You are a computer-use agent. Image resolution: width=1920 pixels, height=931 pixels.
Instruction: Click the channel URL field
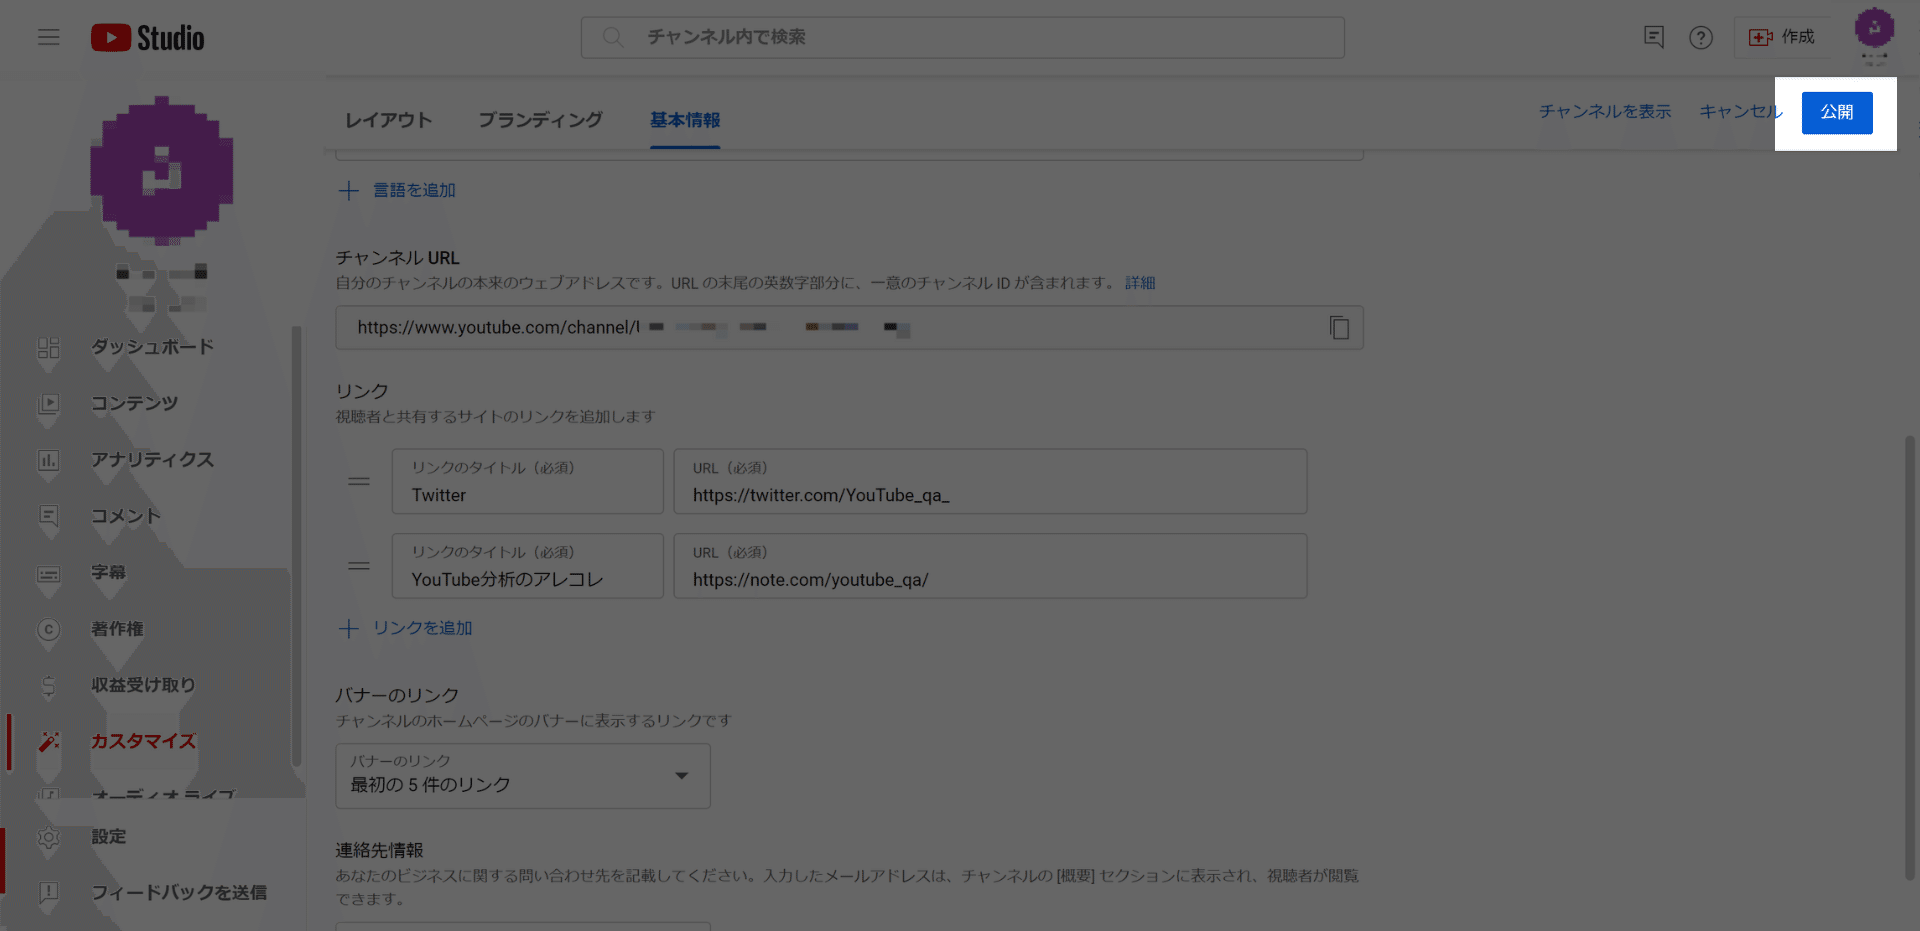(x=849, y=327)
